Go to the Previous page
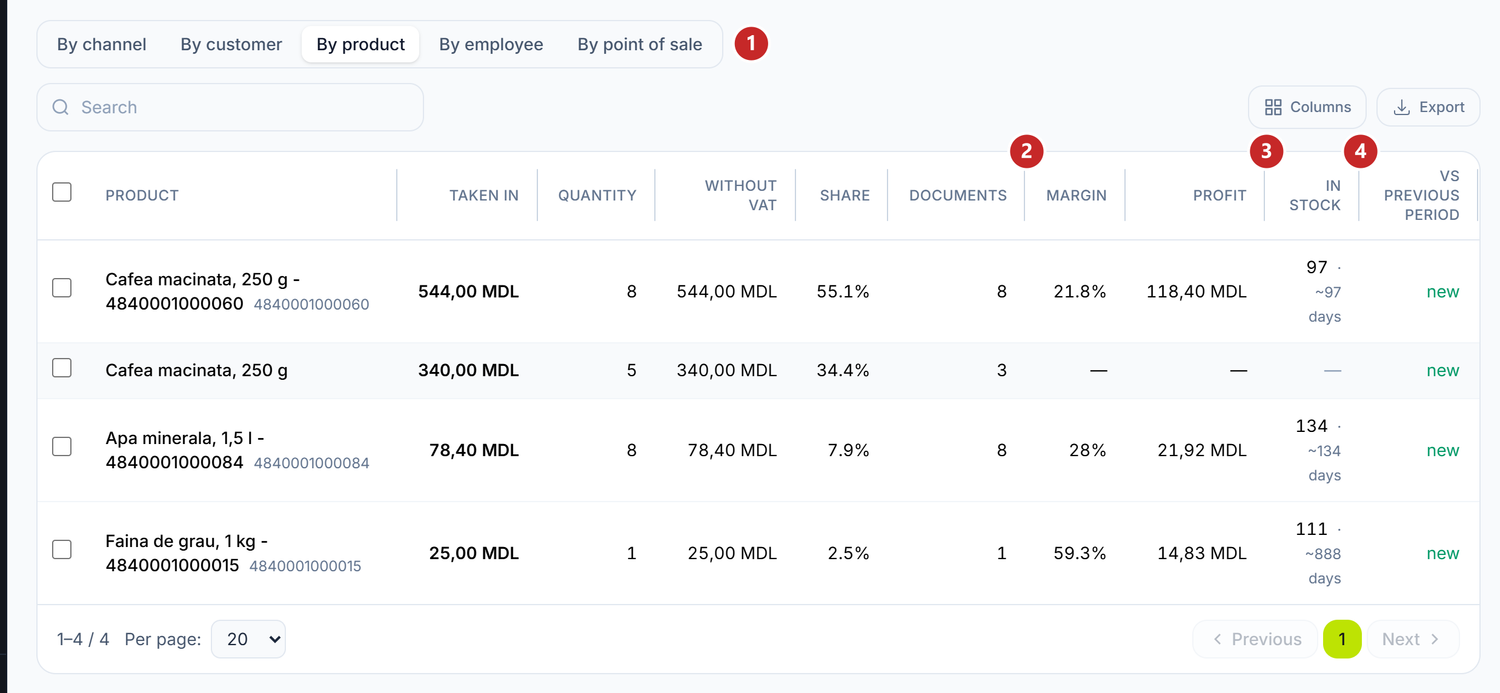This screenshot has height=693, width=1500. (x=1256, y=639)
